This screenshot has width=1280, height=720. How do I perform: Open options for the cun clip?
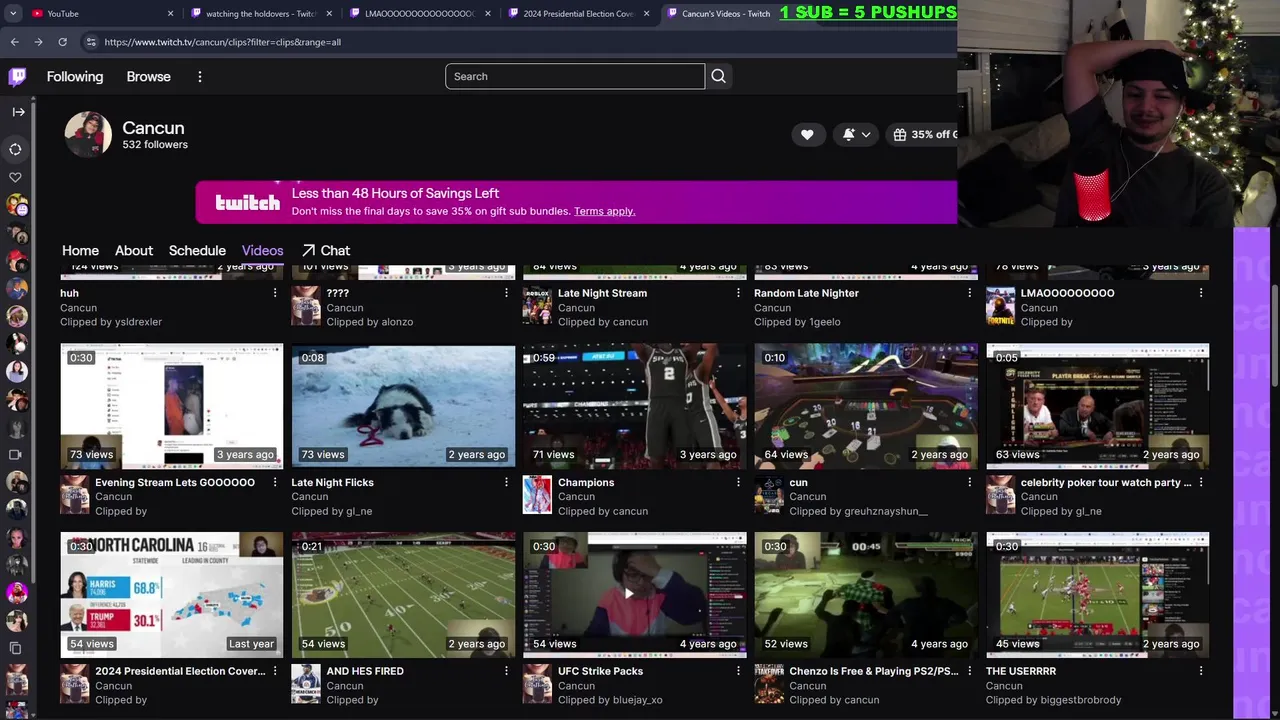[969, 482]
